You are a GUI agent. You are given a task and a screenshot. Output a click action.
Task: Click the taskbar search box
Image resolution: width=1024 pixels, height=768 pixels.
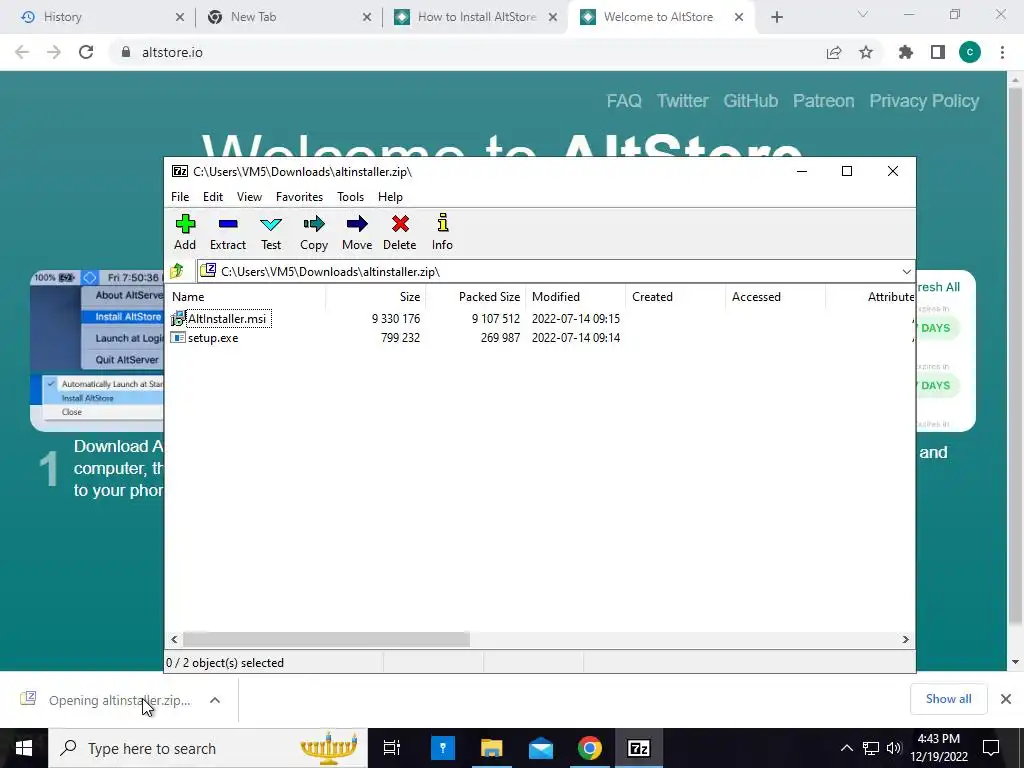tap(208, 748)
